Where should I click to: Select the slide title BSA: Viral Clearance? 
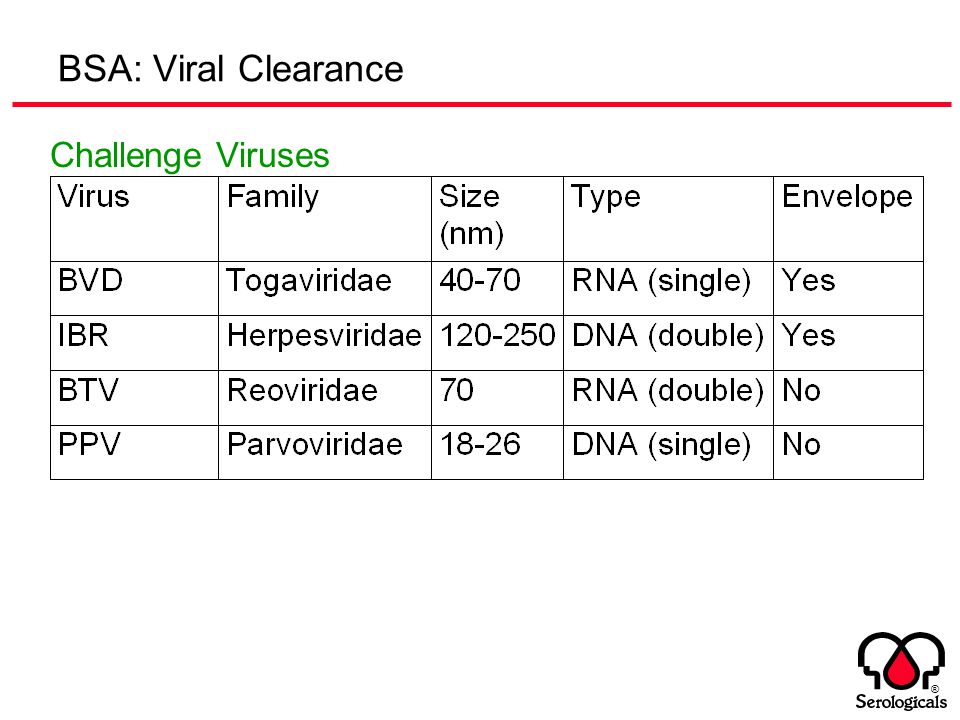tap(231, 69)
